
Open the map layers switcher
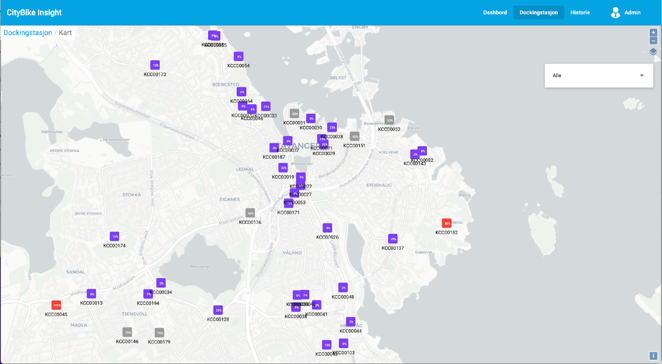[653, 52]
